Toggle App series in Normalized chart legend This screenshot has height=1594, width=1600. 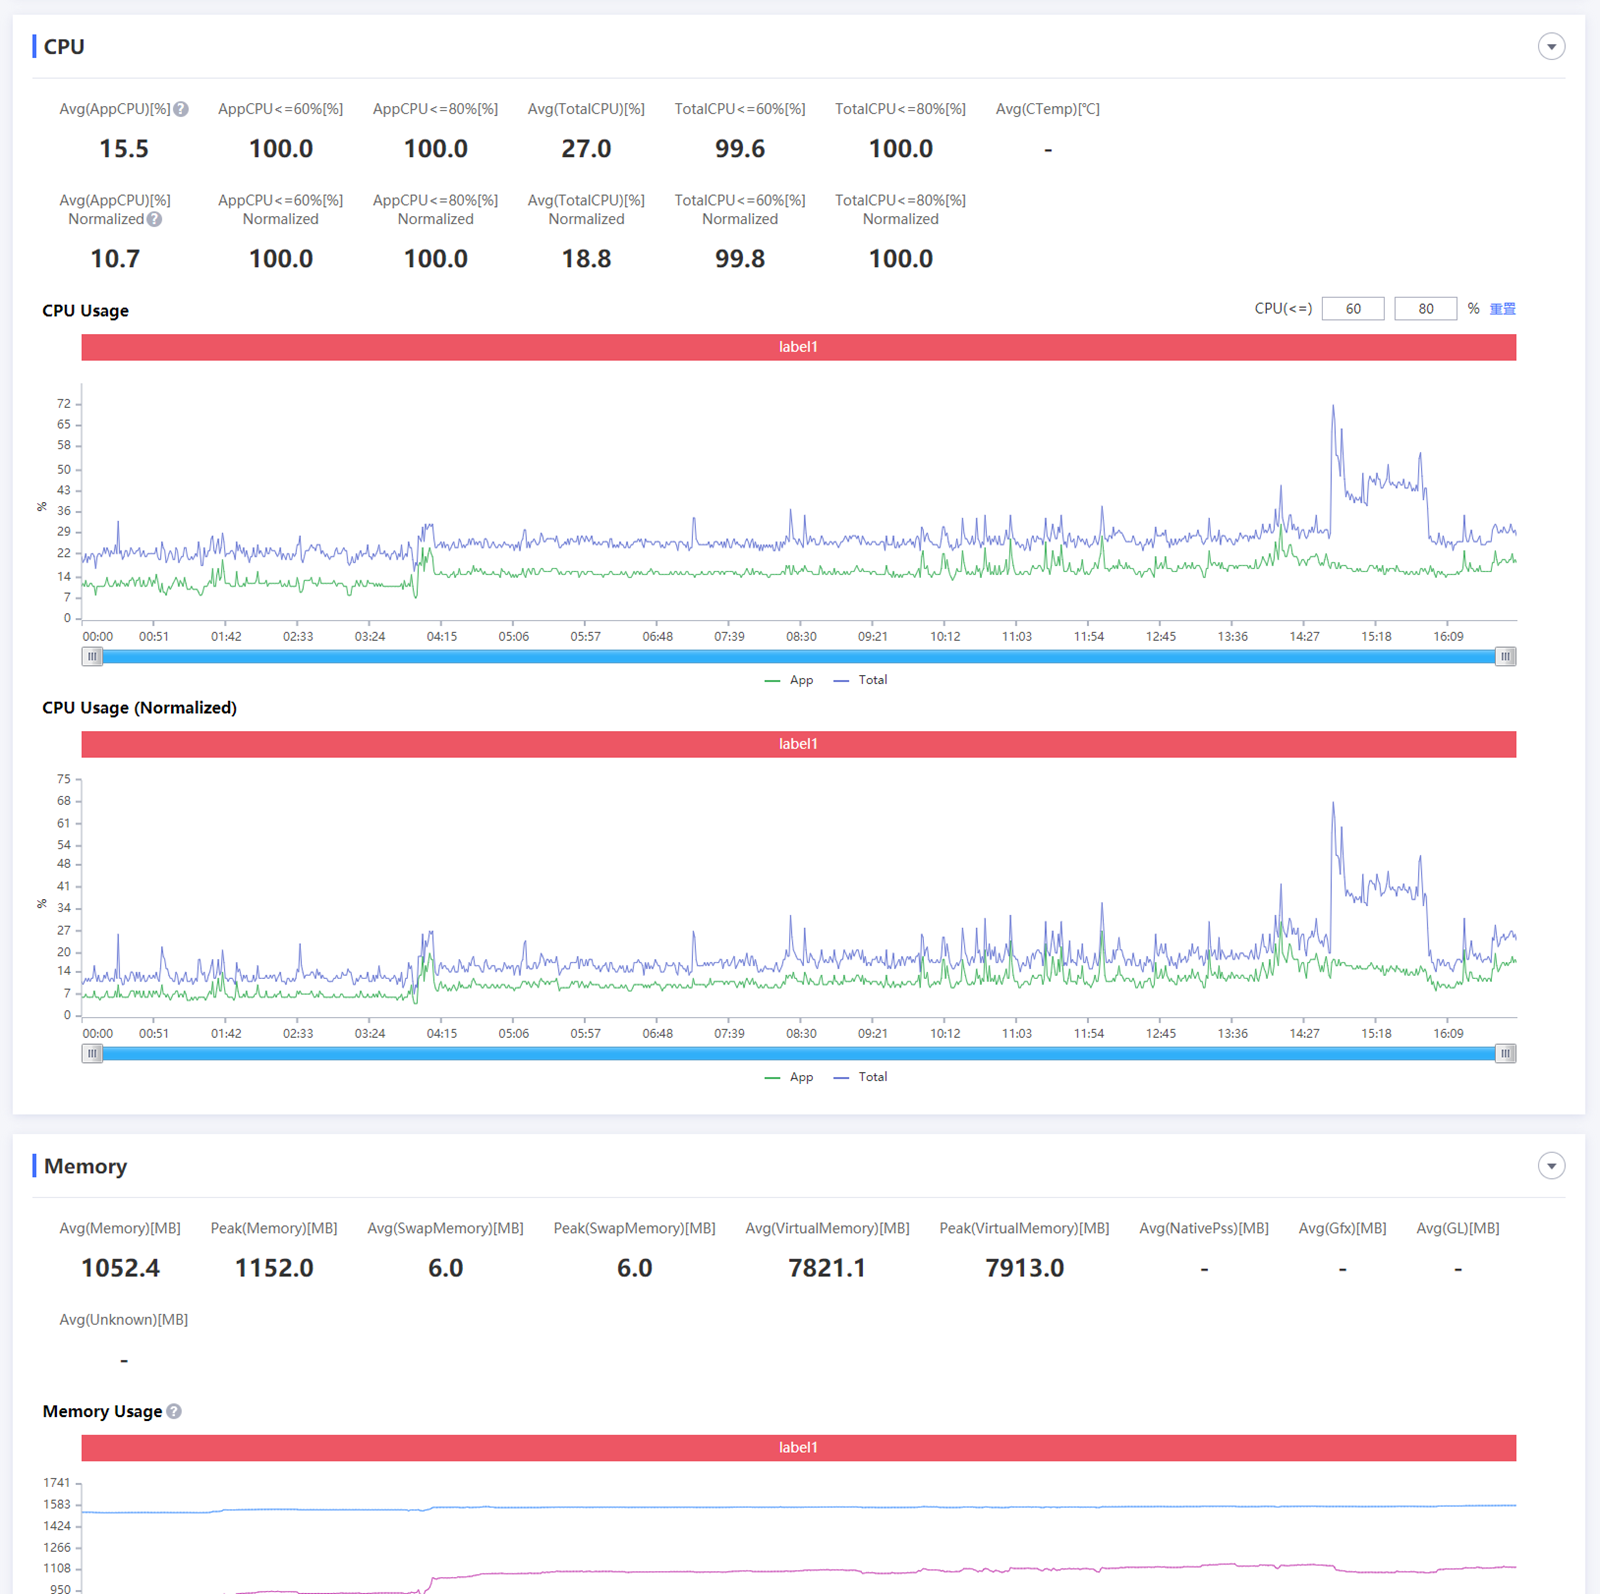(789, 1077)
